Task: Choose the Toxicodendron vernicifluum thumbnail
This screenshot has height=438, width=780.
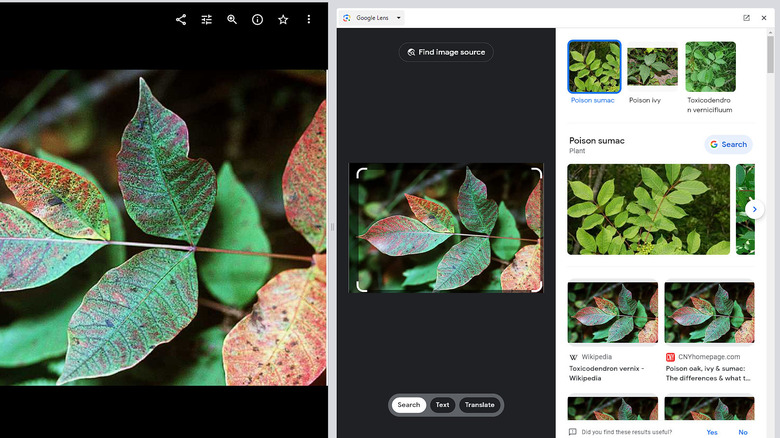Action: [710, 67]
